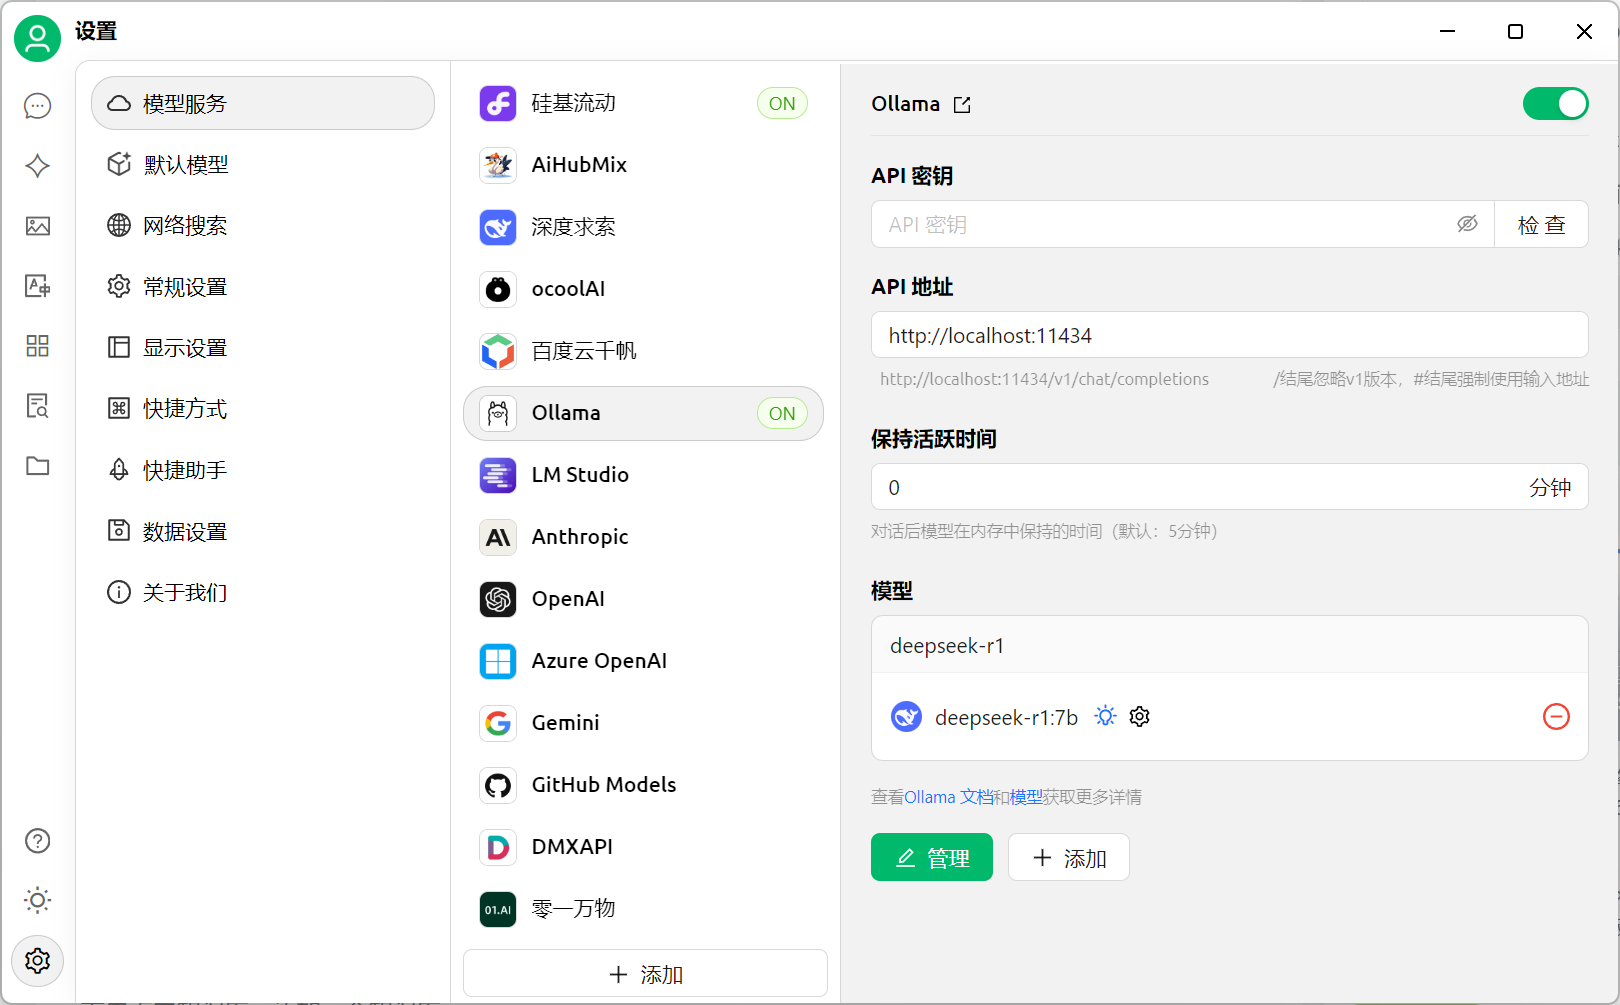This screenshot has width=1620, height=1005.
Task: Click the deepseek-r1:7b model logo
Action: [x=906, y=717]
